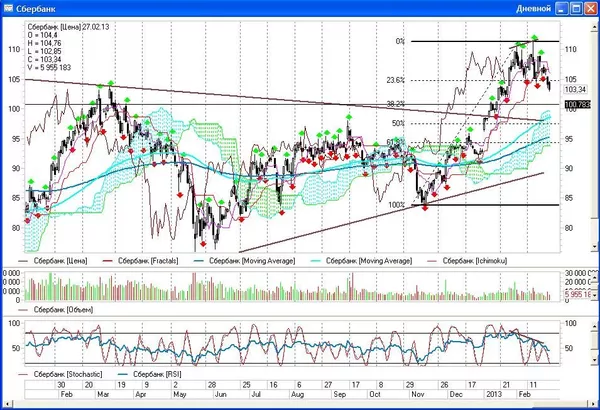Click the Stochastic panel scroll up arrow
This screenshot has width=600, height=410.
pyautogui.click(x=595, y=326)
